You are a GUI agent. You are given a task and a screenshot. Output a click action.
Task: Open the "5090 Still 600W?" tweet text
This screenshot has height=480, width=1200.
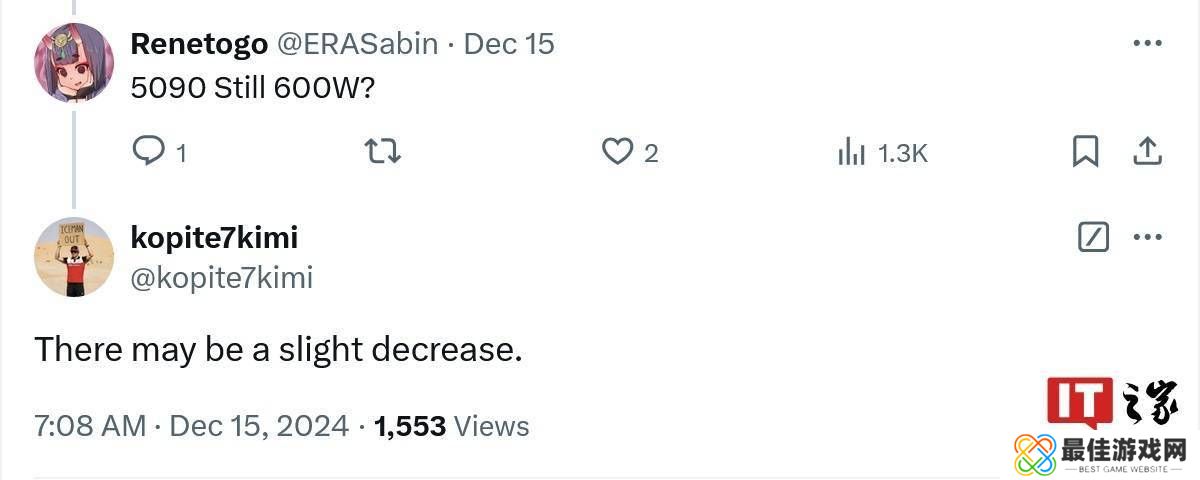(252, 88)
